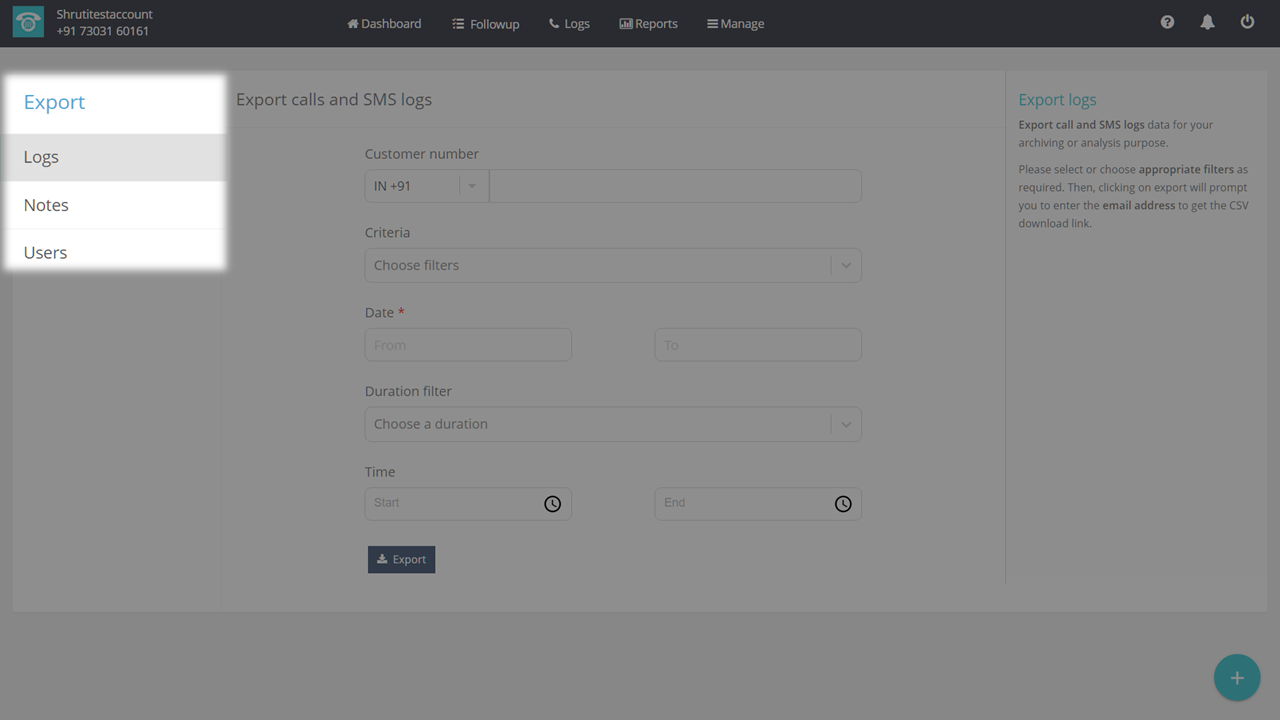Open the Manage menu
The image size is (1280, 720).
[735, 23]
